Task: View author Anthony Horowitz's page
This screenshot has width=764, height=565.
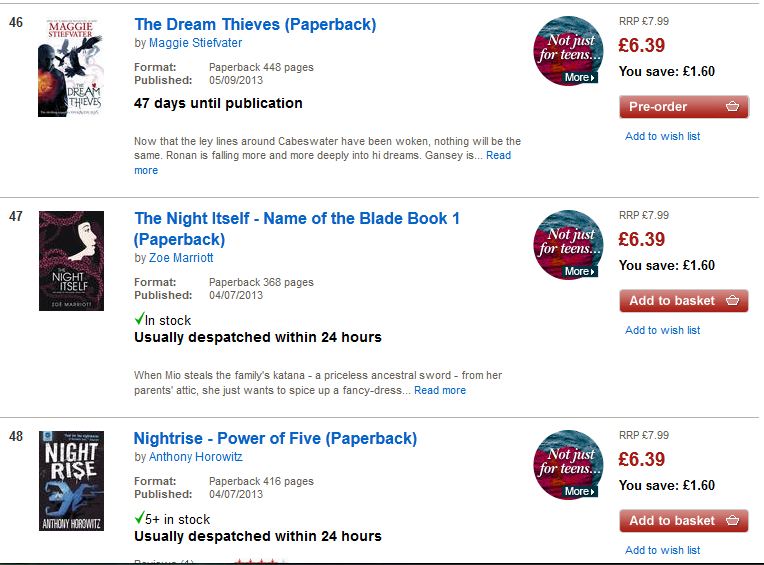Action: [x=196, y=457]
